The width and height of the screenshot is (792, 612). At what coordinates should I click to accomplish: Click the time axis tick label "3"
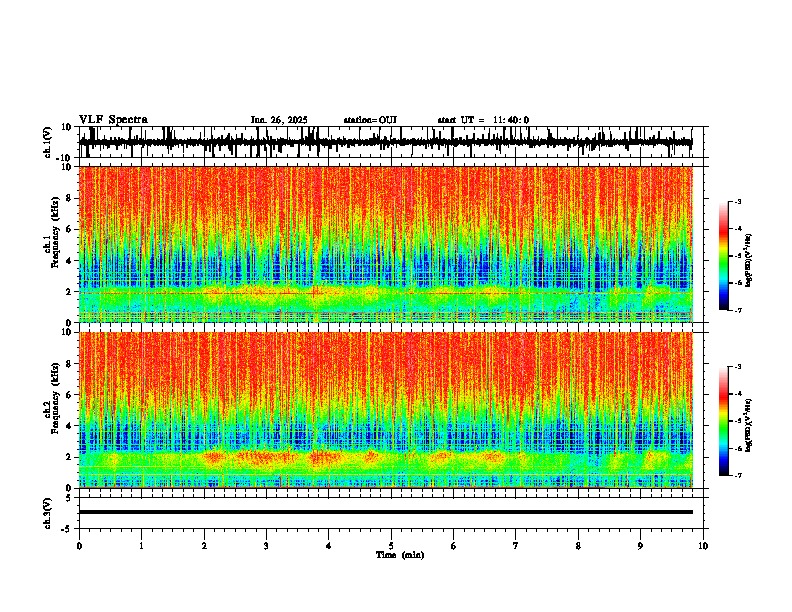point(266,546)
